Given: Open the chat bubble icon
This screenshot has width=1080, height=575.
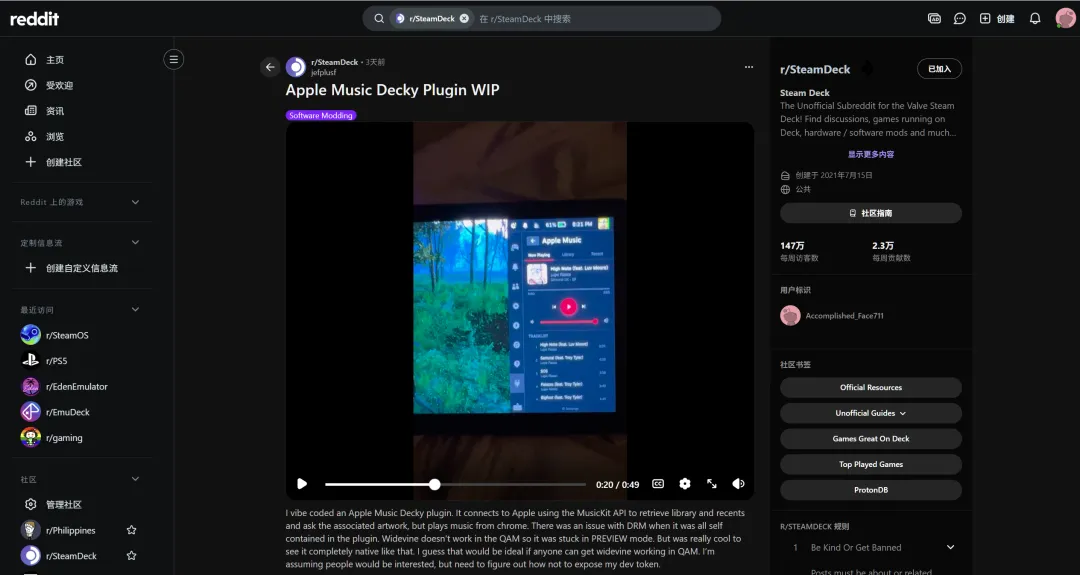Looking at the screenshot, I should click(959, 19).
